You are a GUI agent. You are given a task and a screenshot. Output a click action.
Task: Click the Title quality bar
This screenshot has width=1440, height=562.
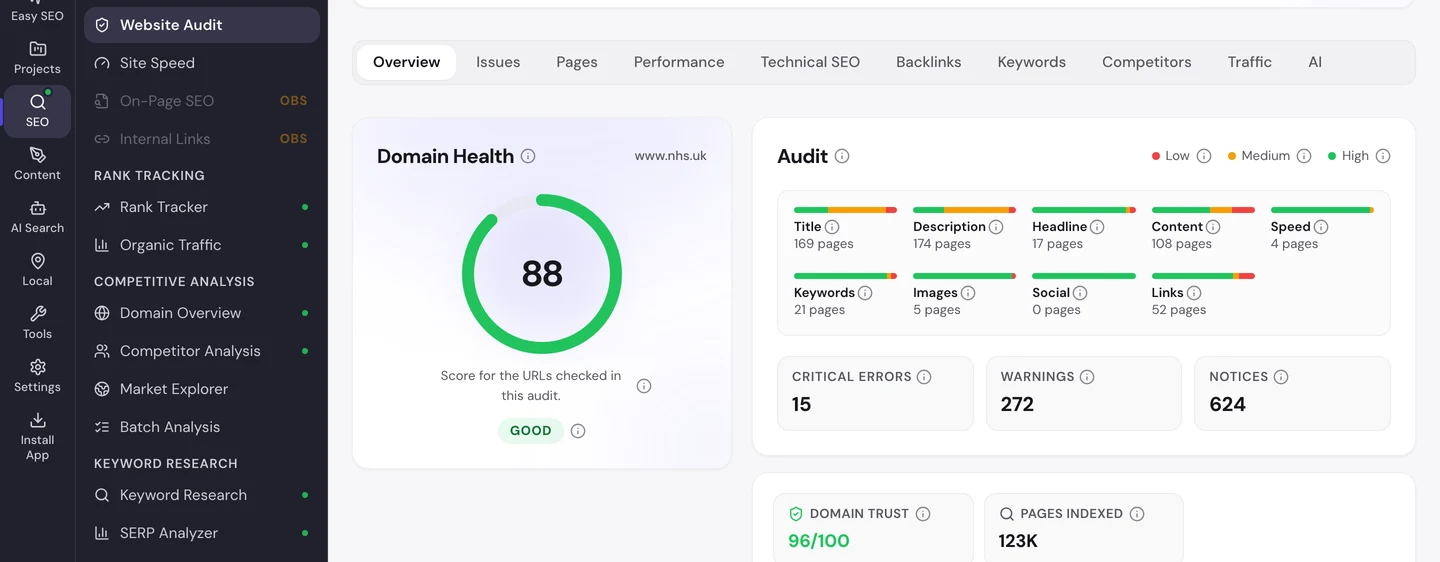[845, 210]
